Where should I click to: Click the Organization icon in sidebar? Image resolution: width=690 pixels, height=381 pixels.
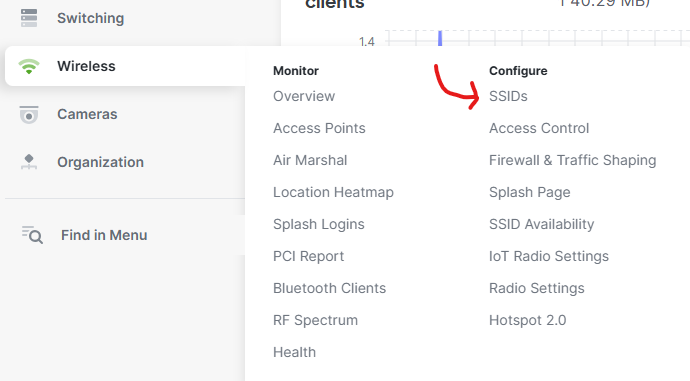[x=29, y=162]
